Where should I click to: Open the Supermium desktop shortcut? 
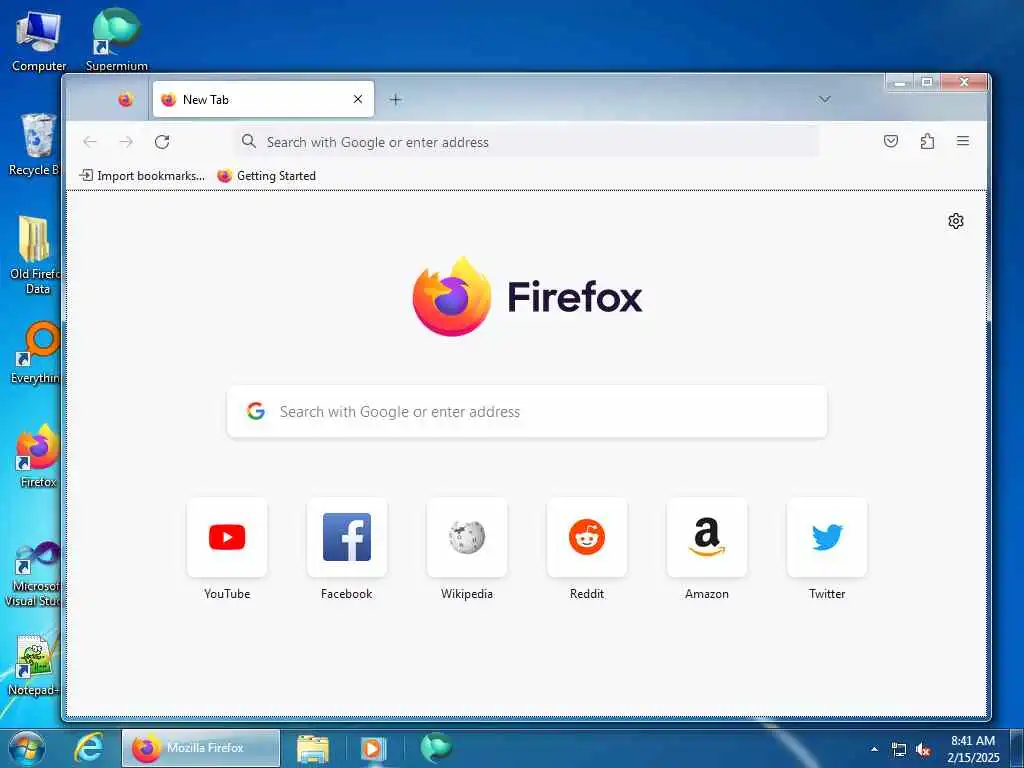pyautogui.click(x=116, y=39)
